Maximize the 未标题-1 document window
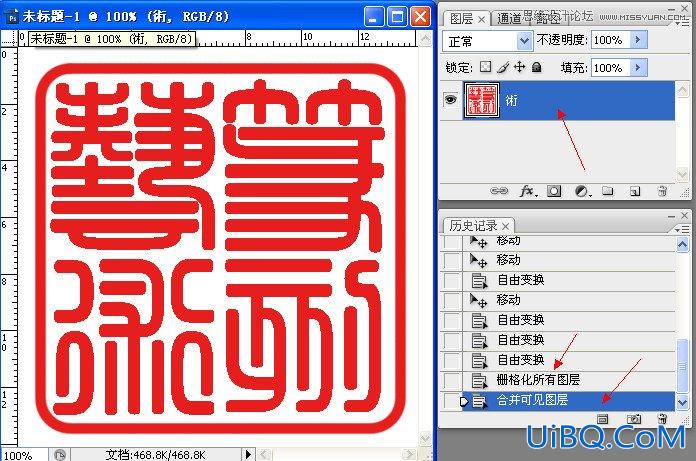The height and width of the screenshot is (461, 696). pyautogui.click(x=397, y=17)
